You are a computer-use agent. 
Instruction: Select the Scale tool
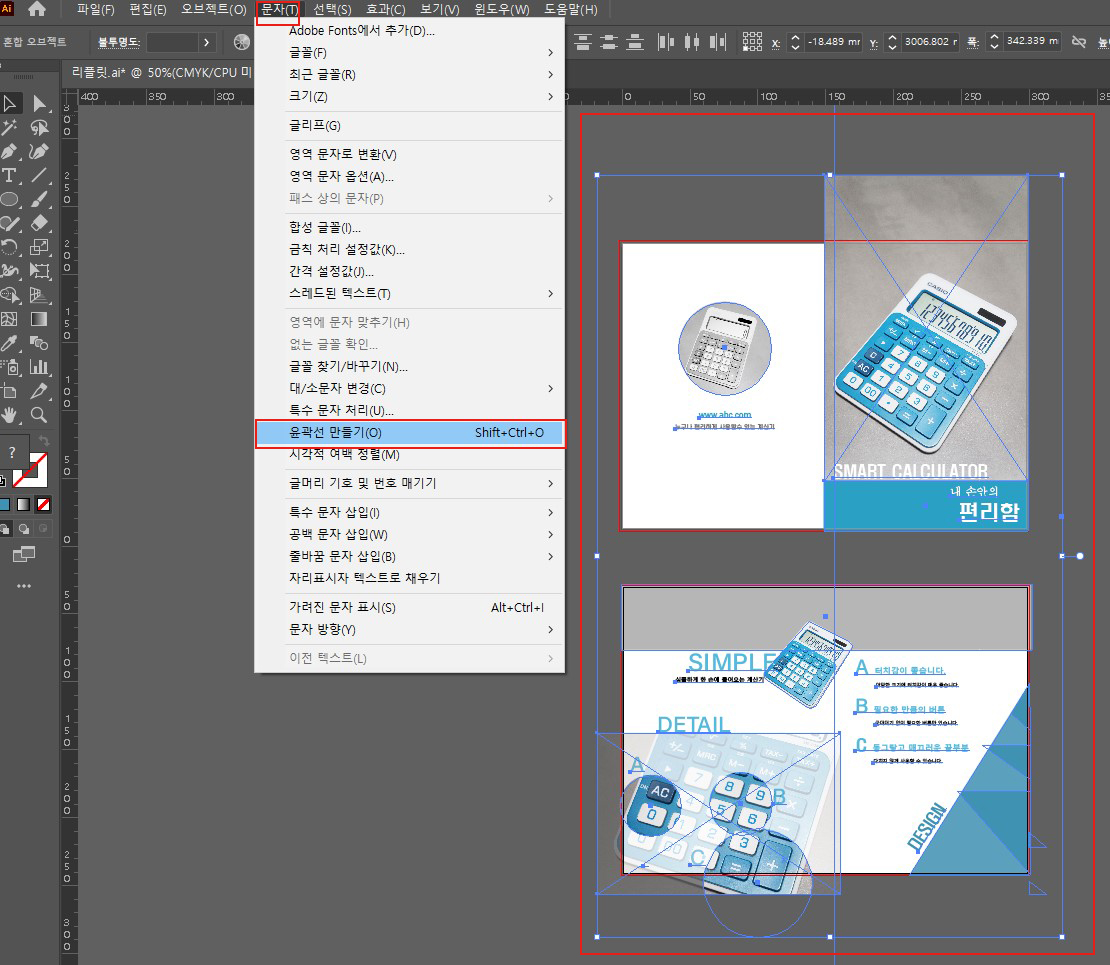click(x=40, y=247)
